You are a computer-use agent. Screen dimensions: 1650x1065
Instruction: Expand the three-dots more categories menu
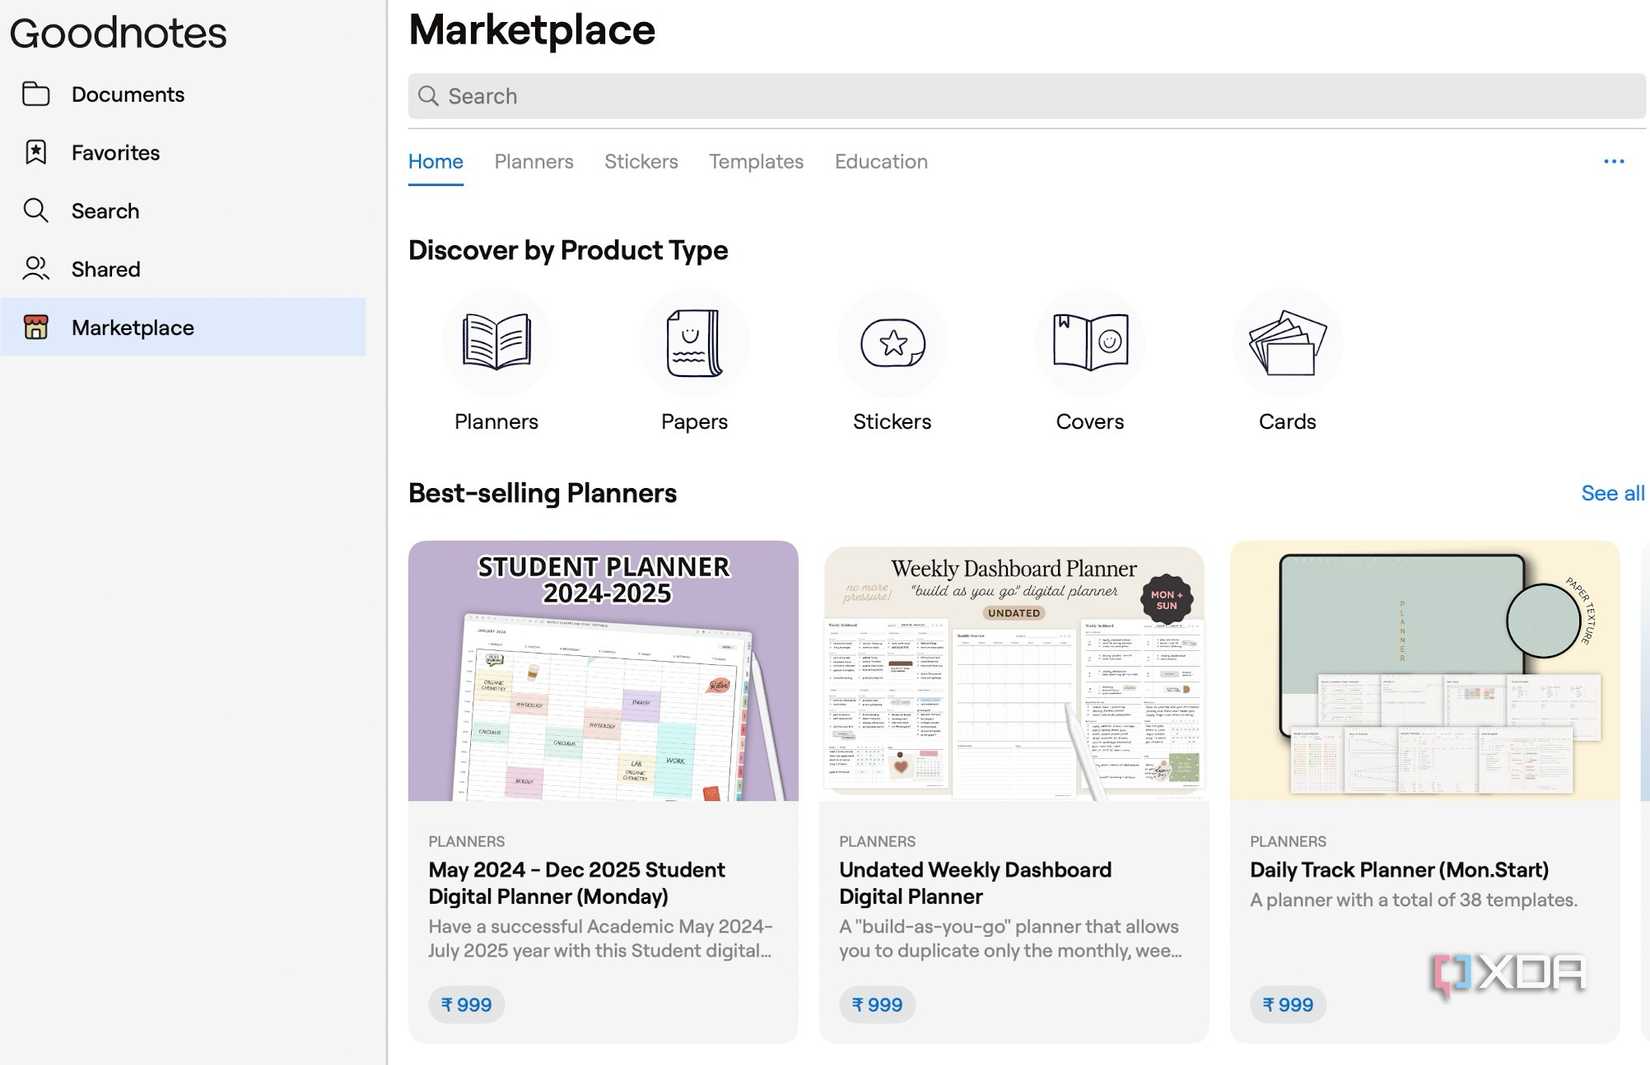1613,161
